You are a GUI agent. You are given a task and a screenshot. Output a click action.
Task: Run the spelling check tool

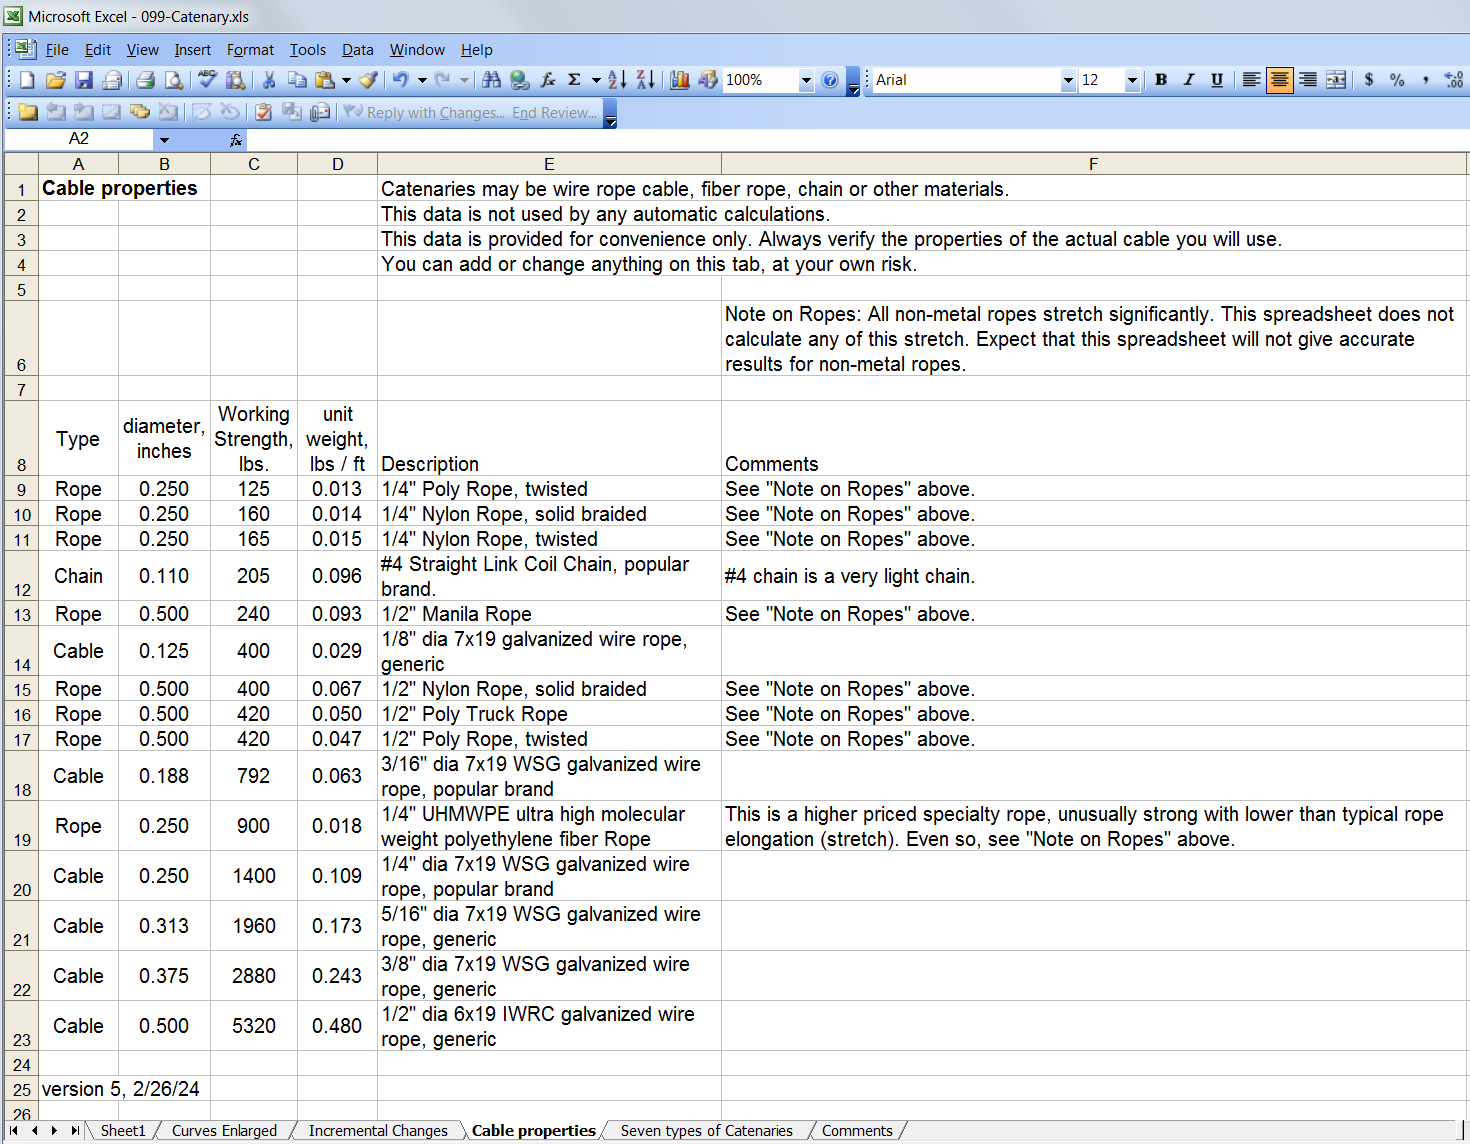tap(207, 80)
